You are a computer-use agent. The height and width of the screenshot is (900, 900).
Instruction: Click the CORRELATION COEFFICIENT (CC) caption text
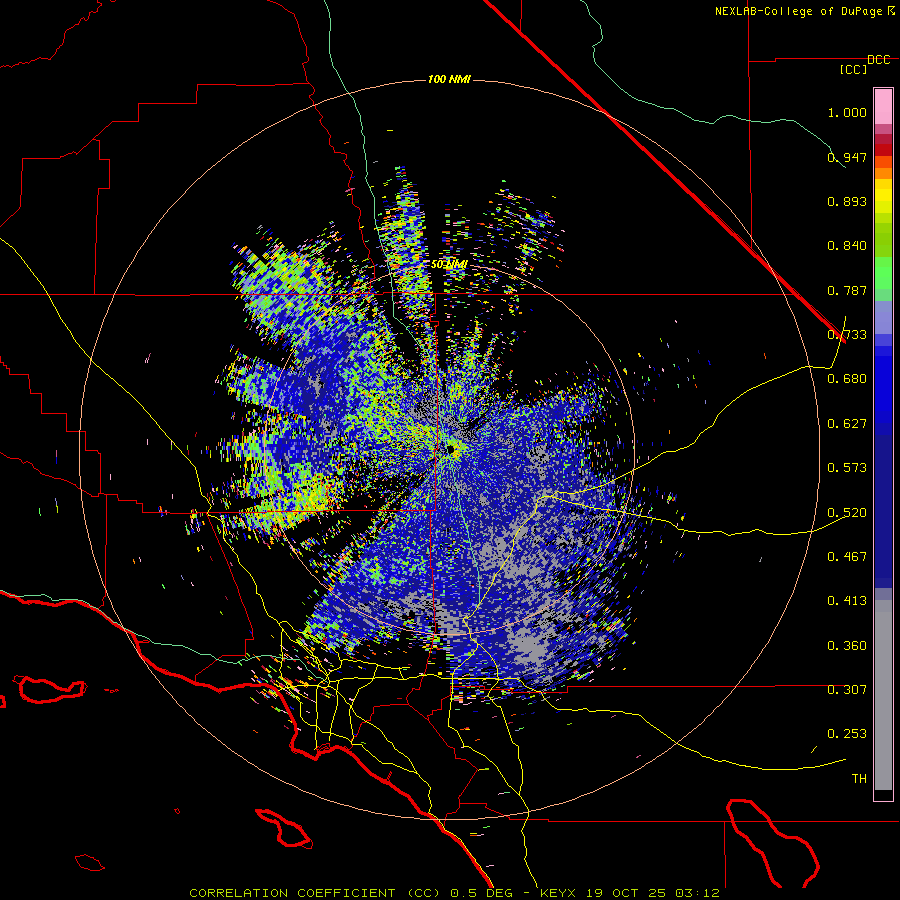(x=315, y=893)
